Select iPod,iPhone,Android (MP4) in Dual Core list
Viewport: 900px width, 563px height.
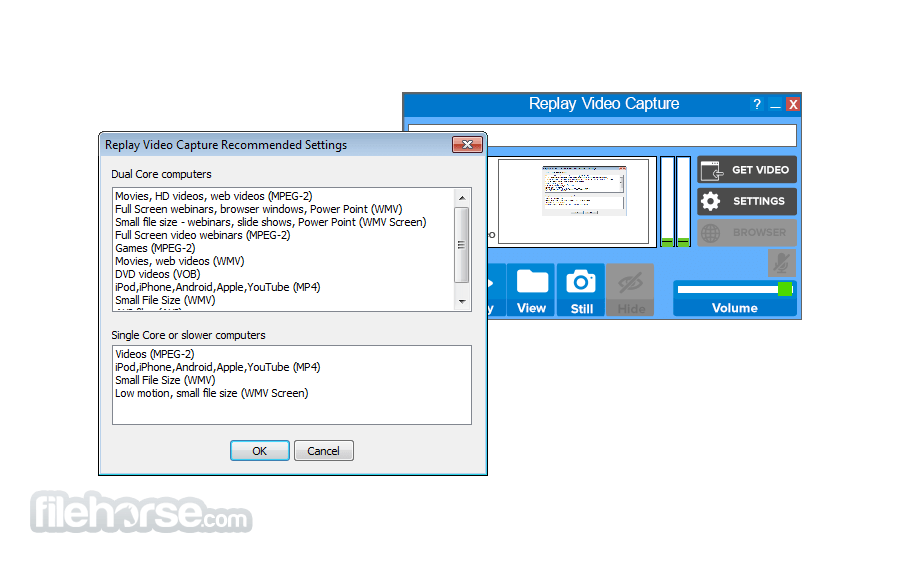(x=218, y=288)
